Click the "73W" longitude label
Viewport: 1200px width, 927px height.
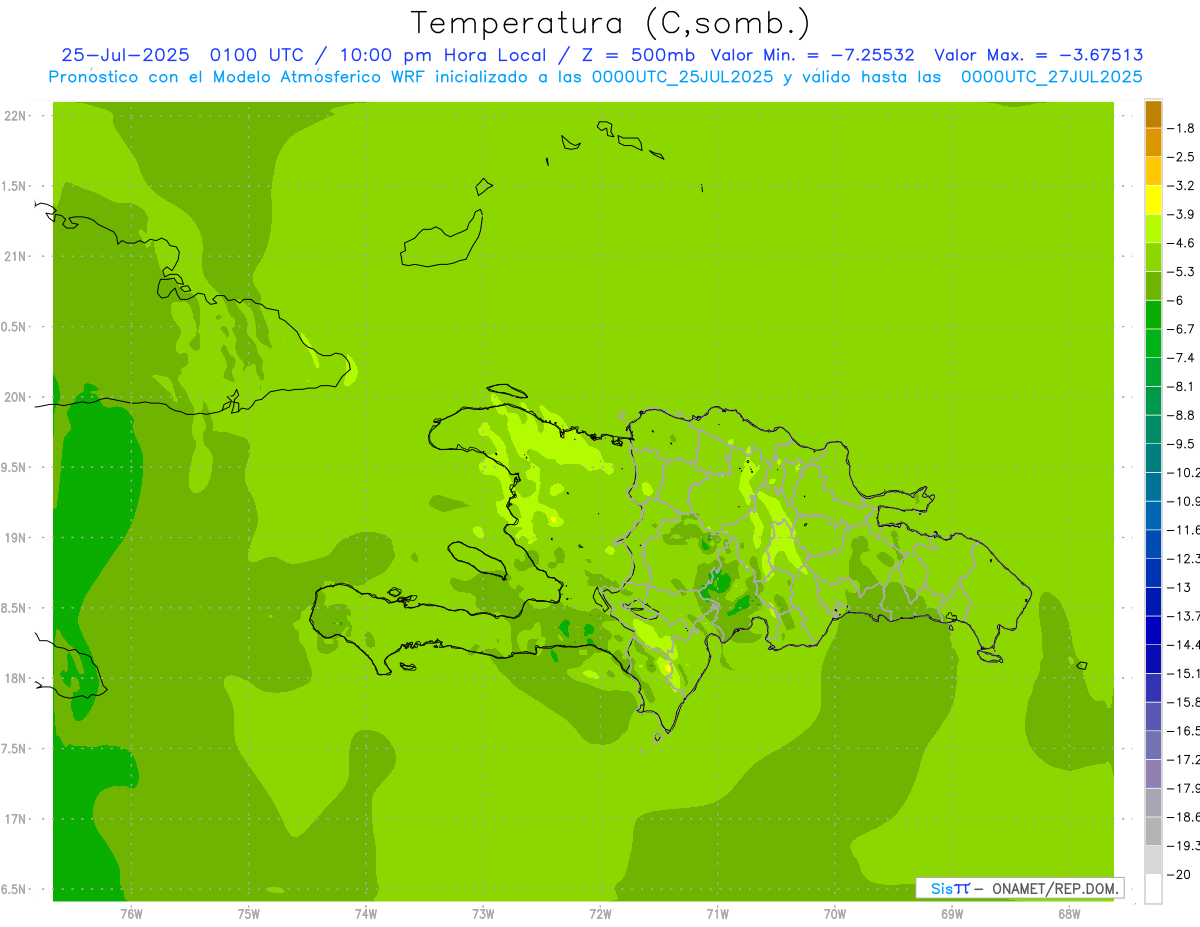pos(483,914)
